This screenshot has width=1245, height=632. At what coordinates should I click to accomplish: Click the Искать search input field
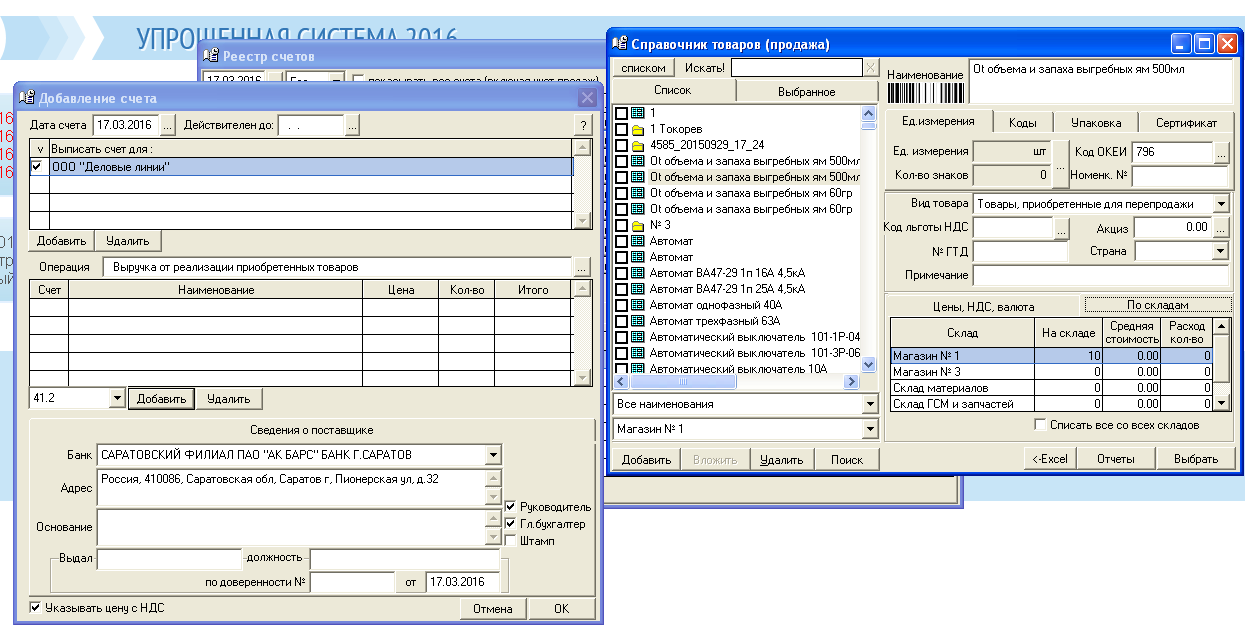pos(795,68)
